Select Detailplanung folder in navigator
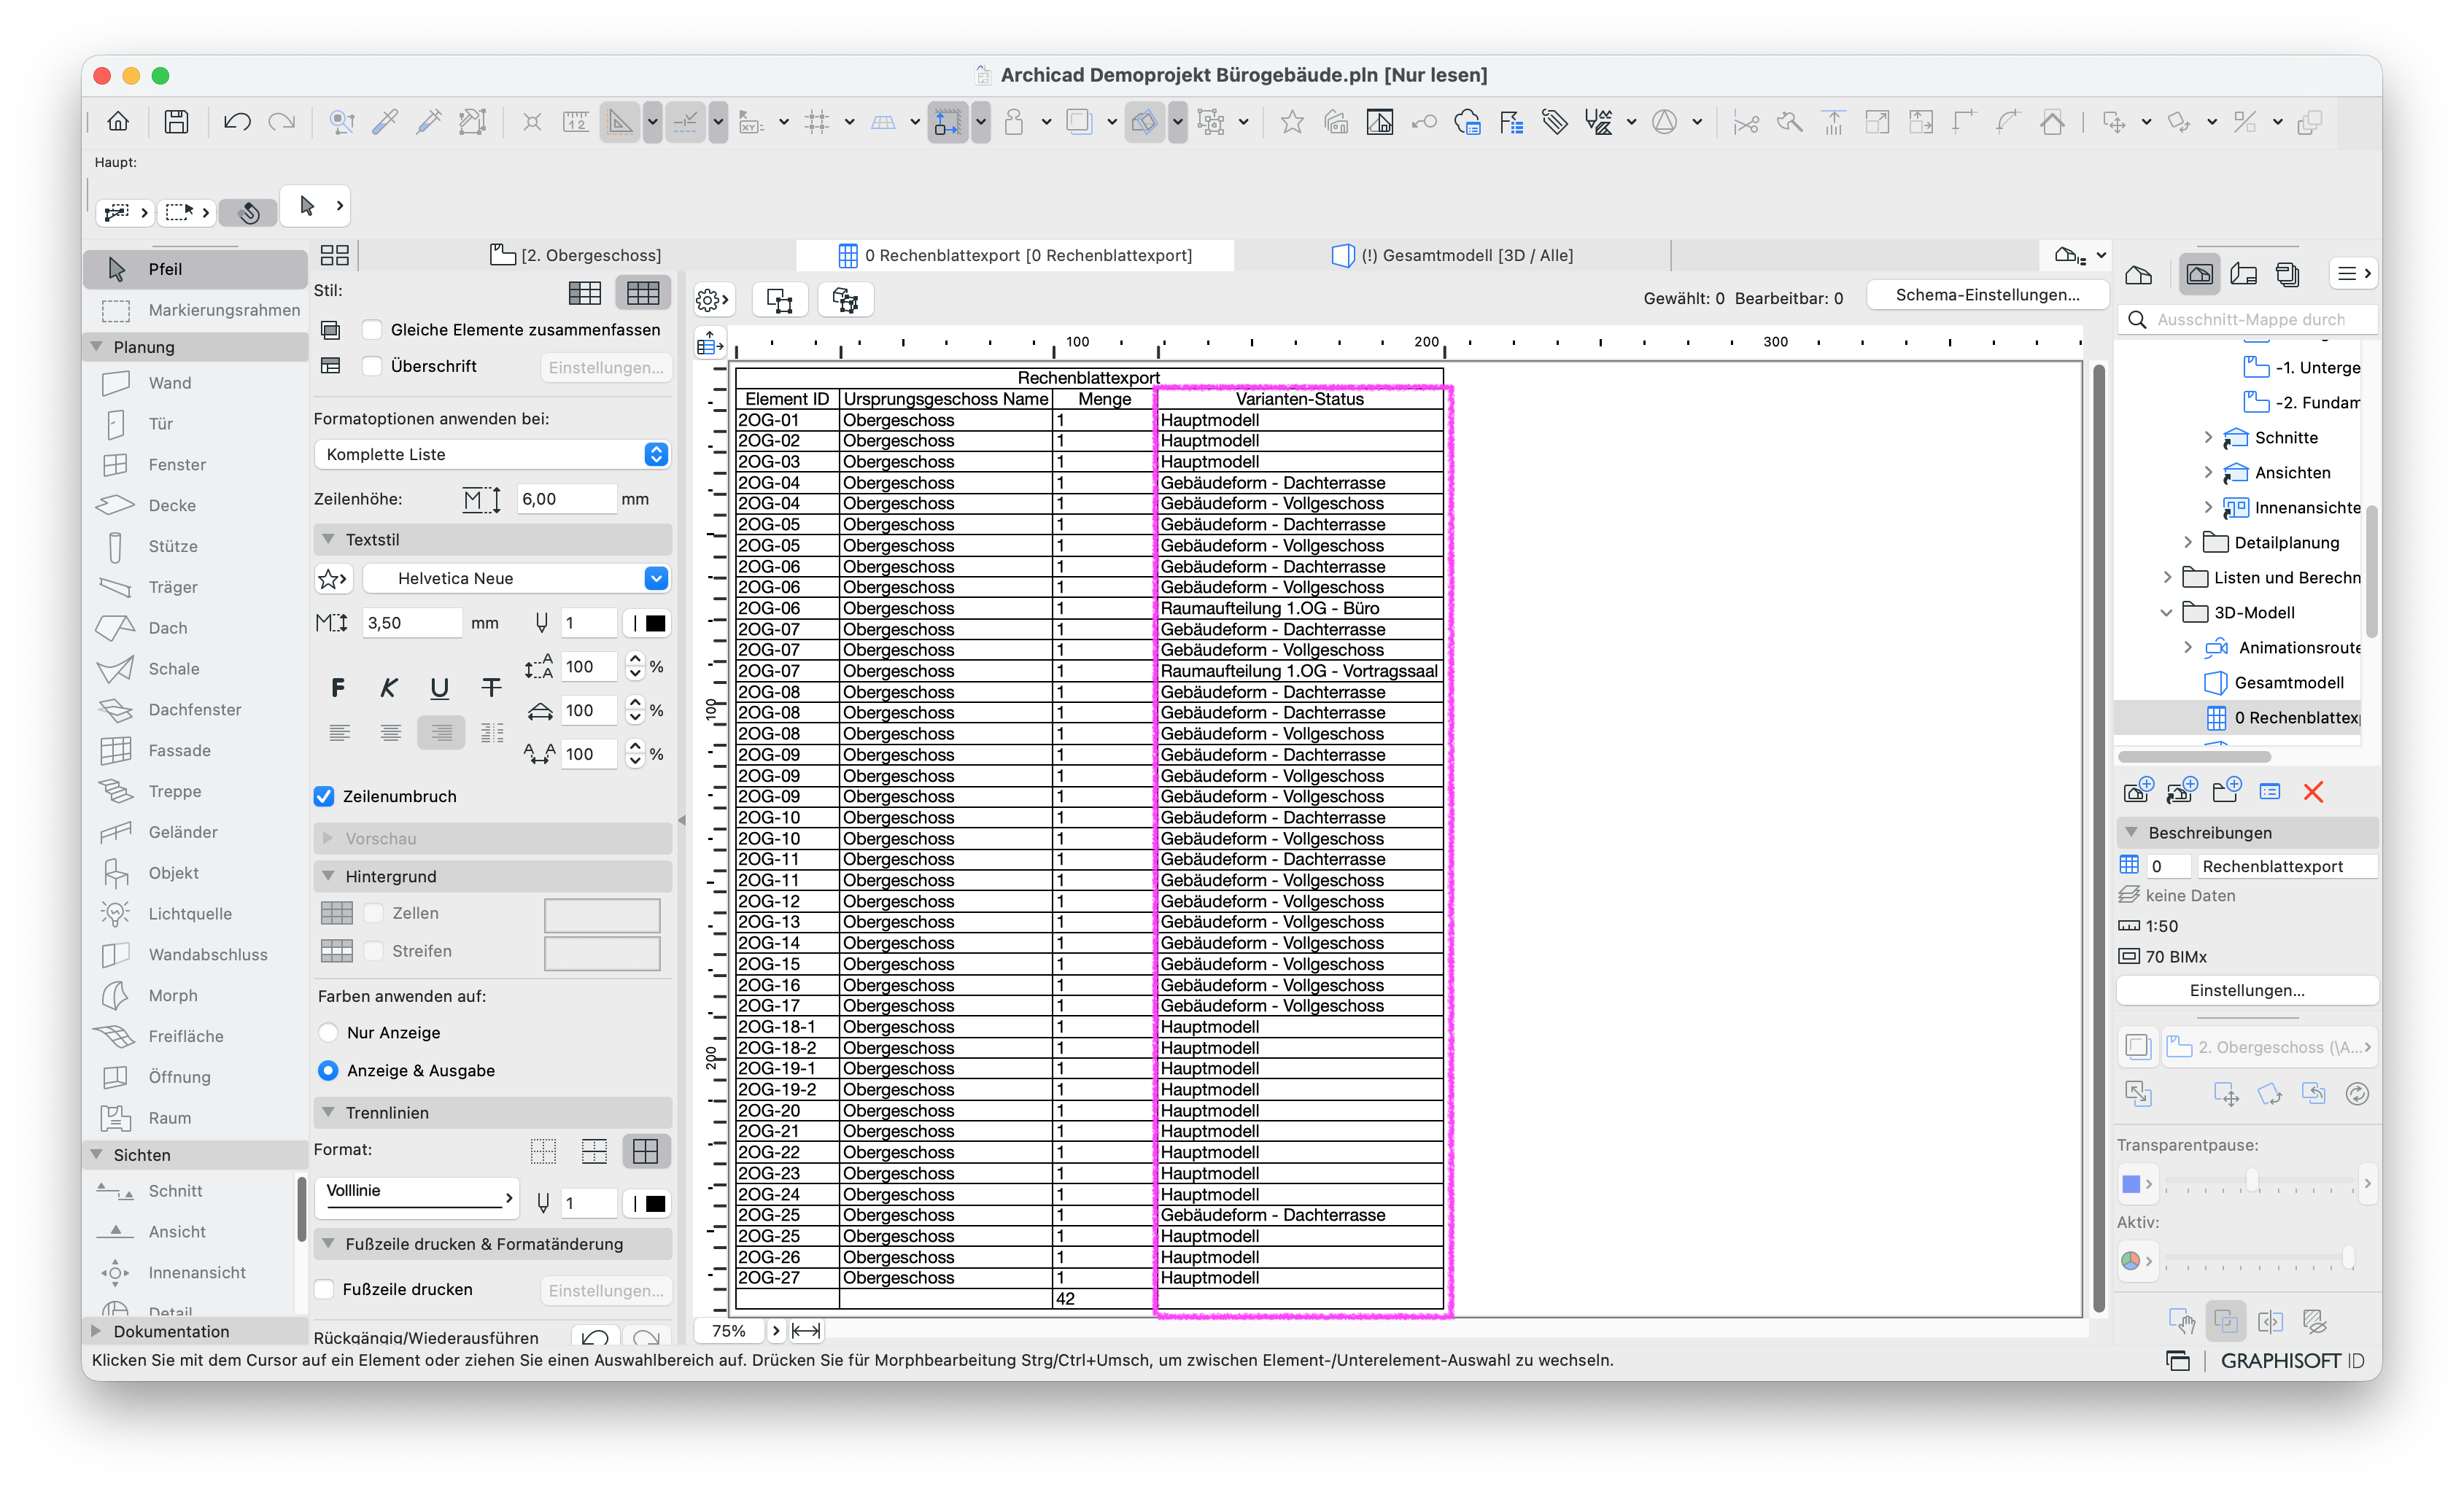The image size is (2464, 1489). point(2286,543)
